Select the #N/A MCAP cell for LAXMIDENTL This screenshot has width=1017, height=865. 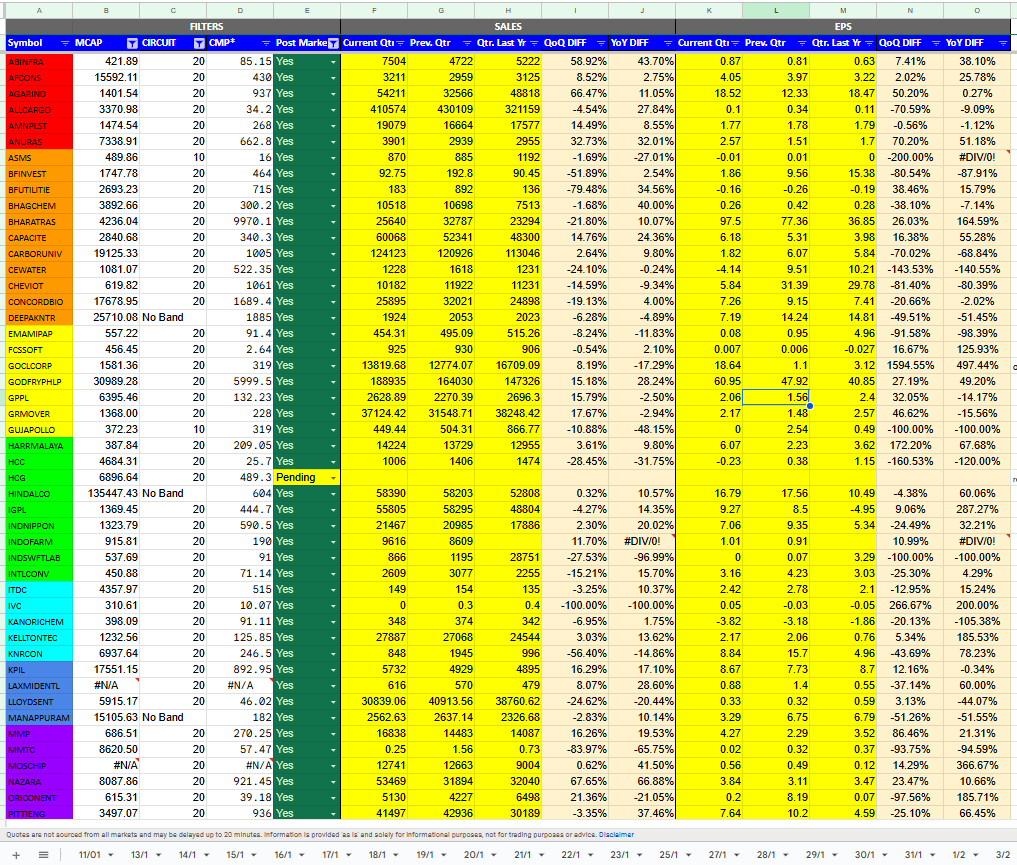(106, 685)
